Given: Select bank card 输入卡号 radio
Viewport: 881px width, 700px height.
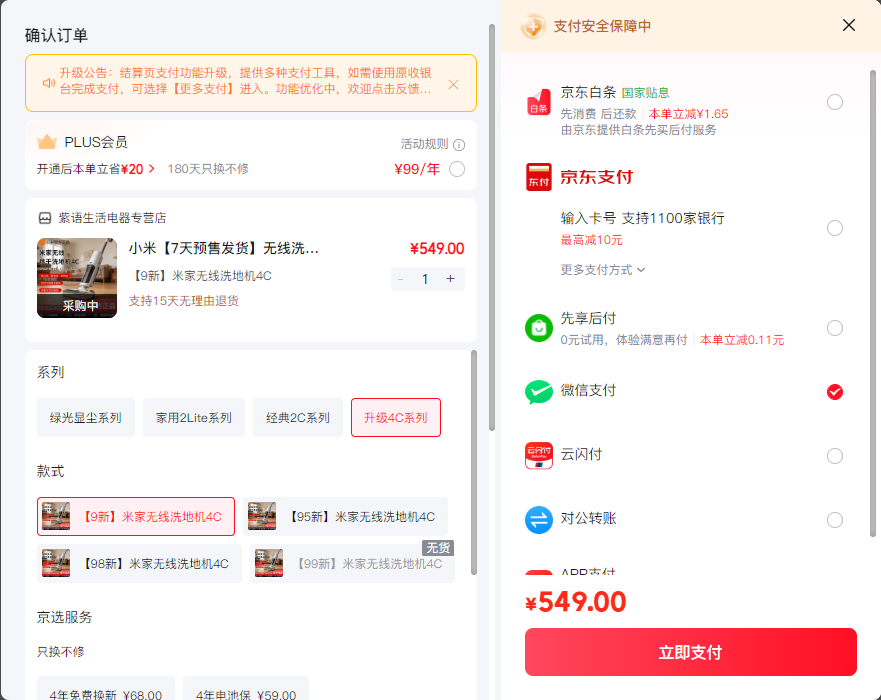Looking at the screenshot, I should point(834,228).
